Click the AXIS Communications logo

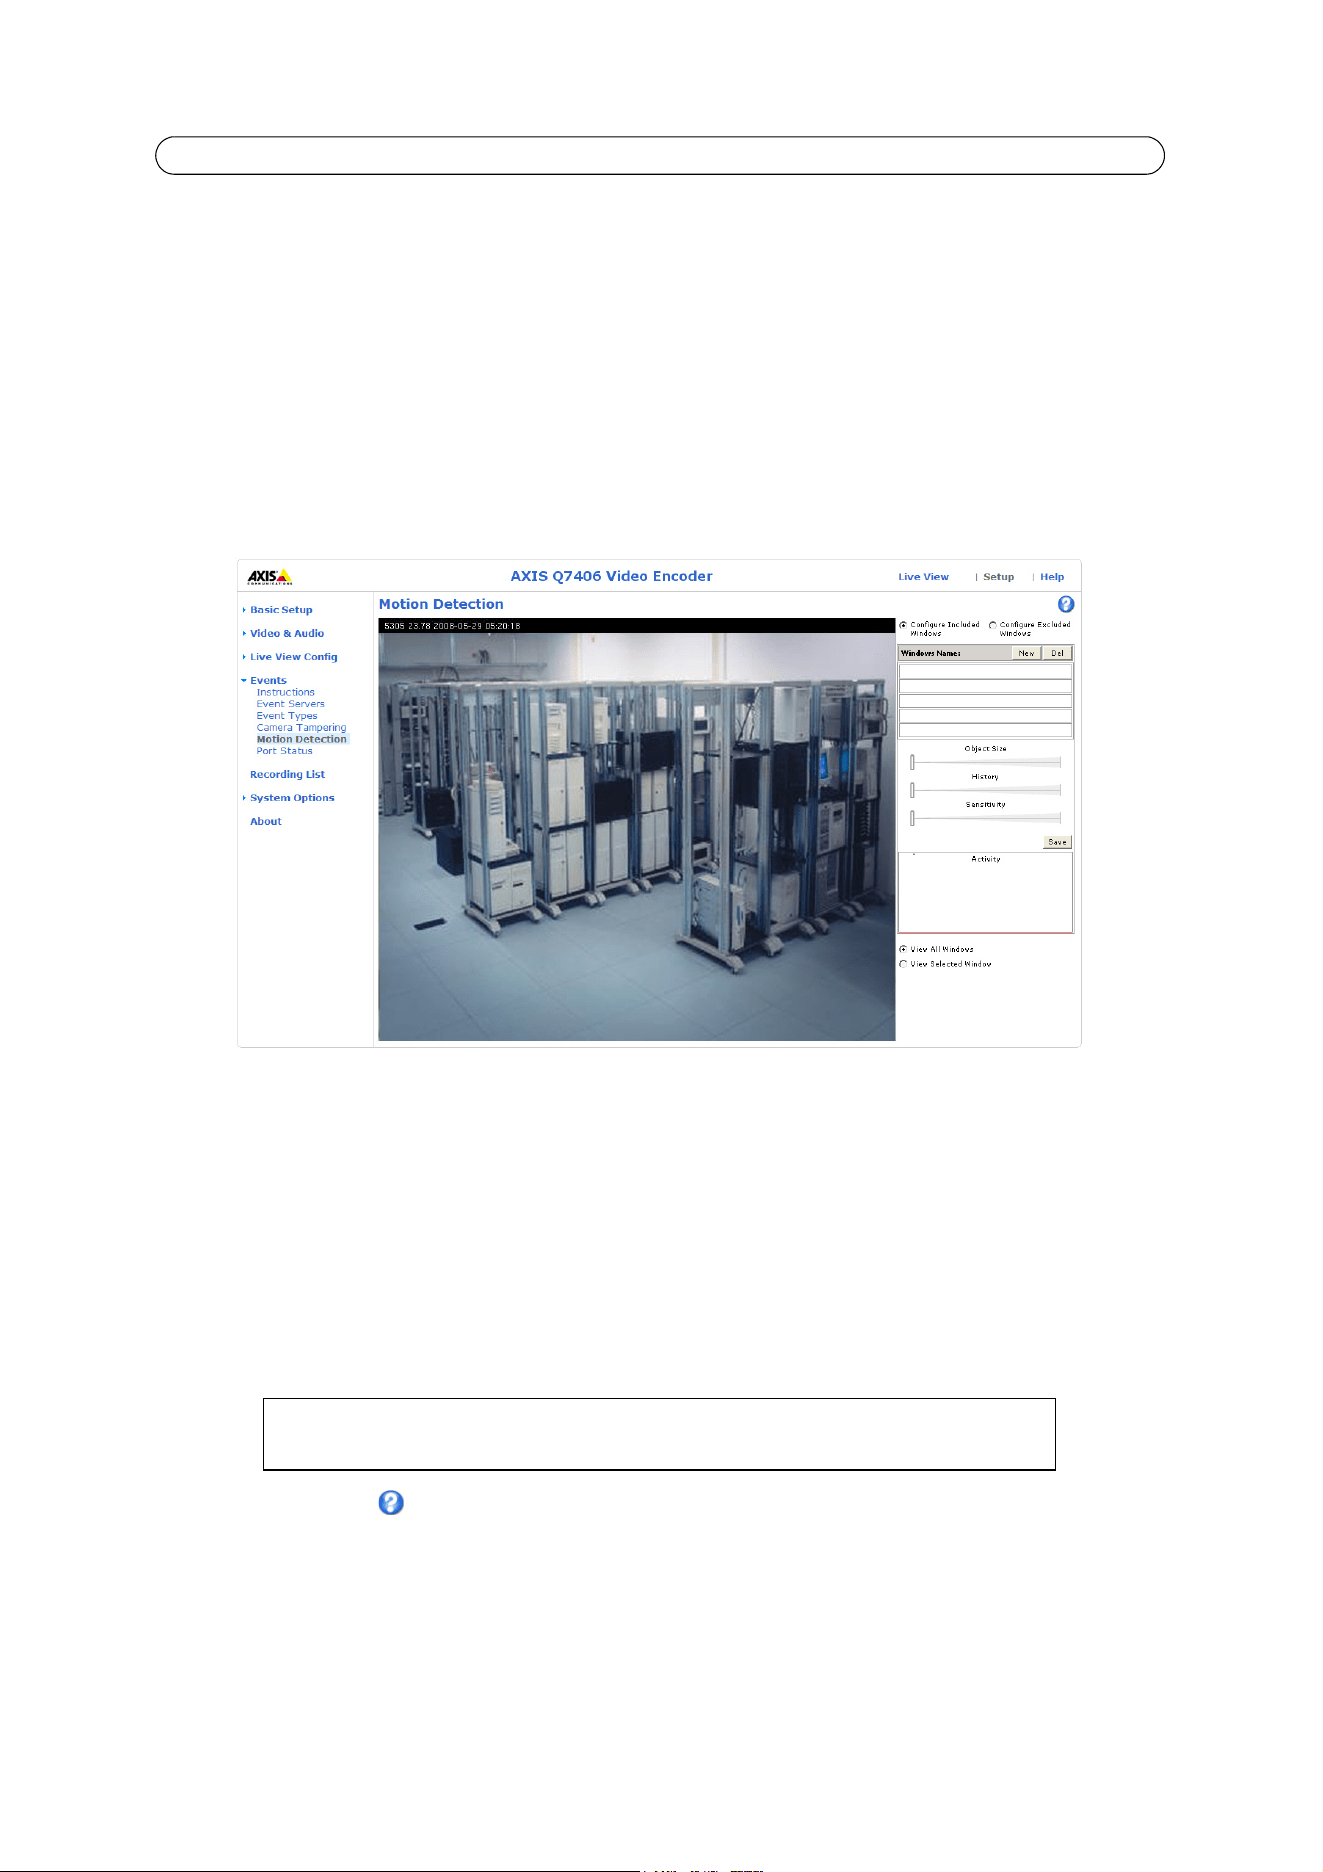pyautogui.click(x=270, y=576)
